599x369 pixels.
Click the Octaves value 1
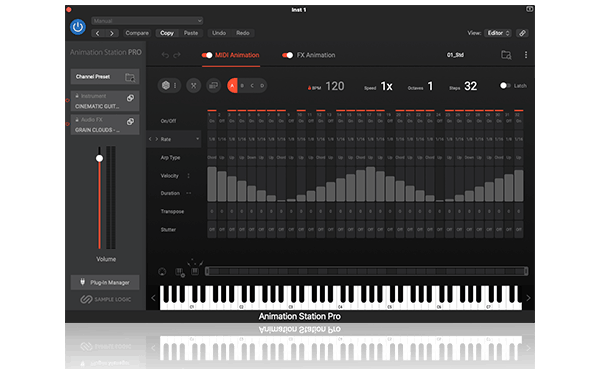[x=430, y=86]
